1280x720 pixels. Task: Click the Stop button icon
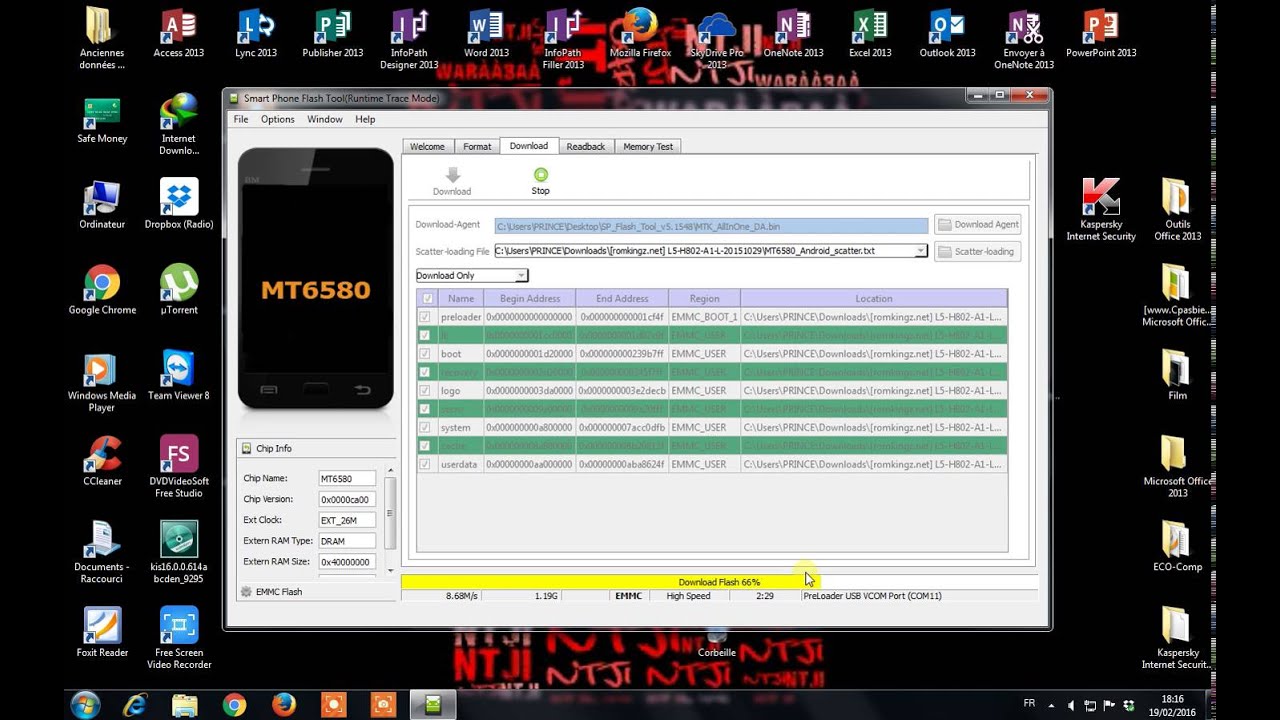(x=541, y=174)
